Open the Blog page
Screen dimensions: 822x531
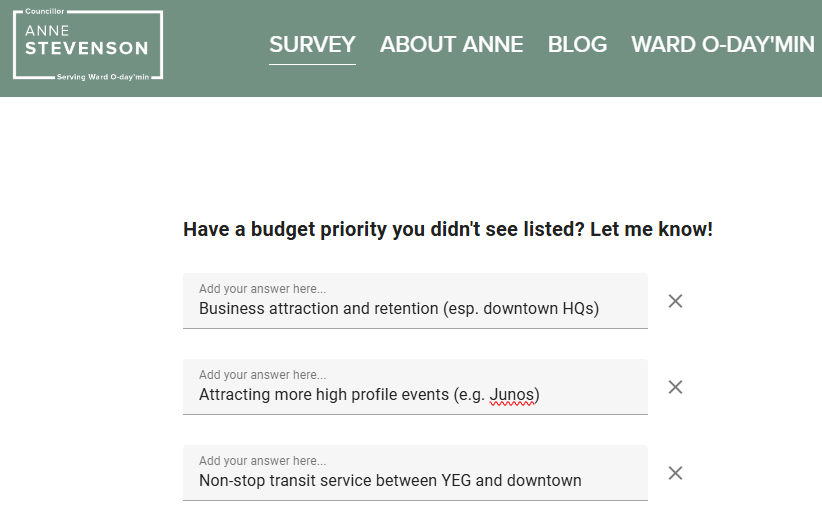coord(577,45)
